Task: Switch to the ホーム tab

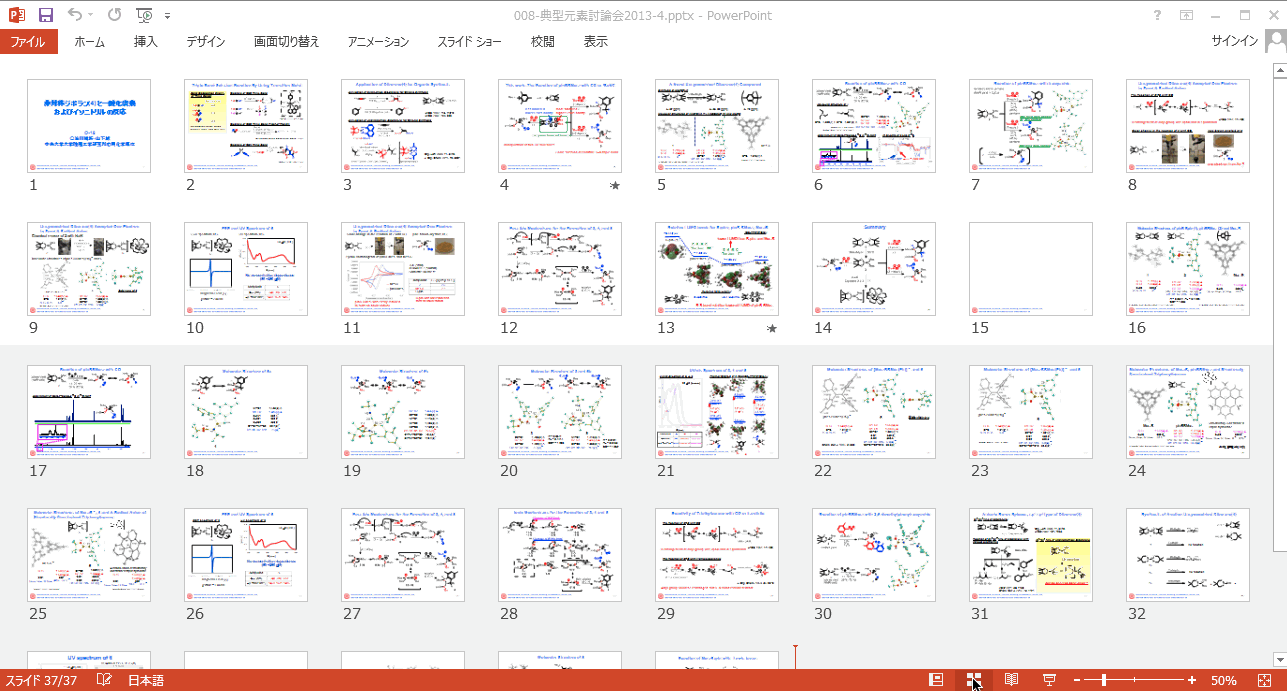Action: pyautogui.click(x=89, y=42)
